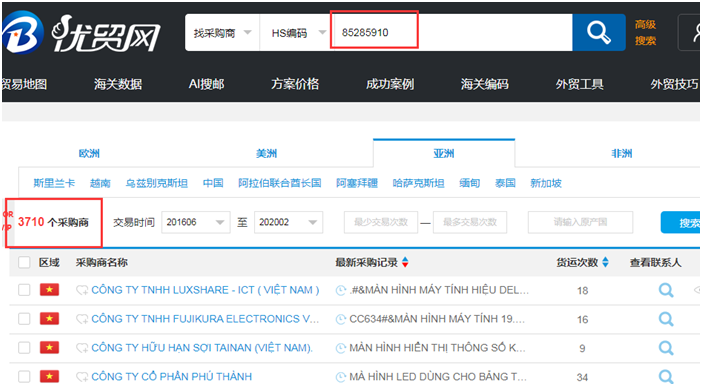
Task: Open the site logo homepage link
Action: tap(82, 33)
